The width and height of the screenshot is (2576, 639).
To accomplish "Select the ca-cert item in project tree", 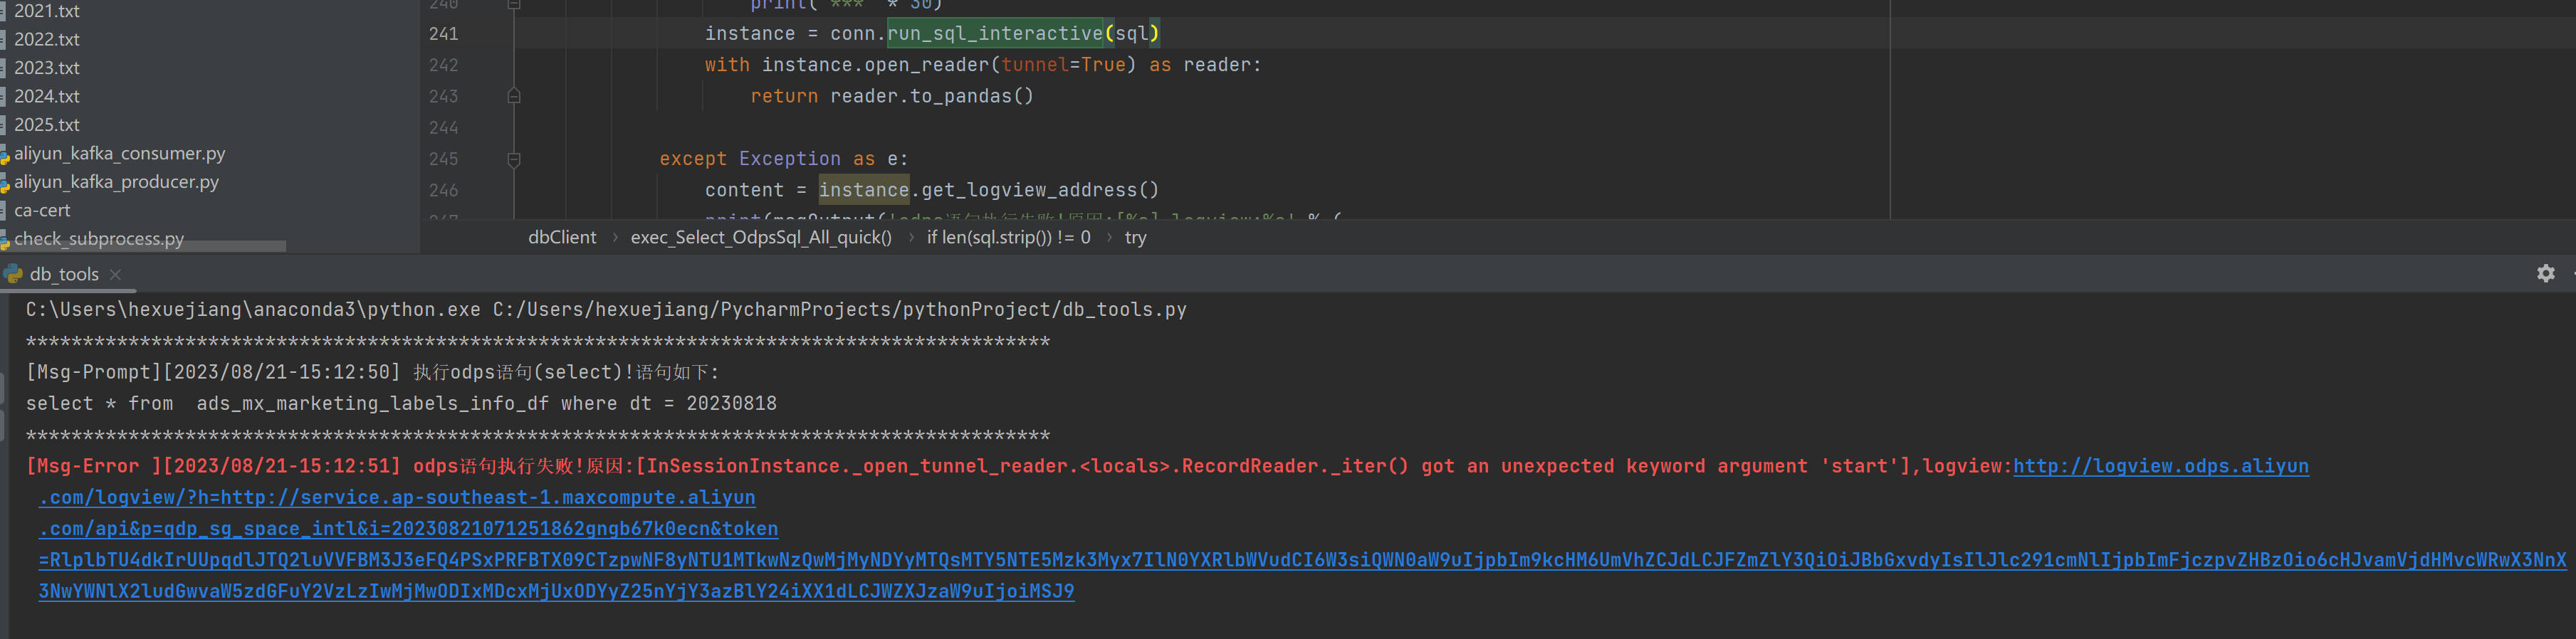I will tap(42, 210).
